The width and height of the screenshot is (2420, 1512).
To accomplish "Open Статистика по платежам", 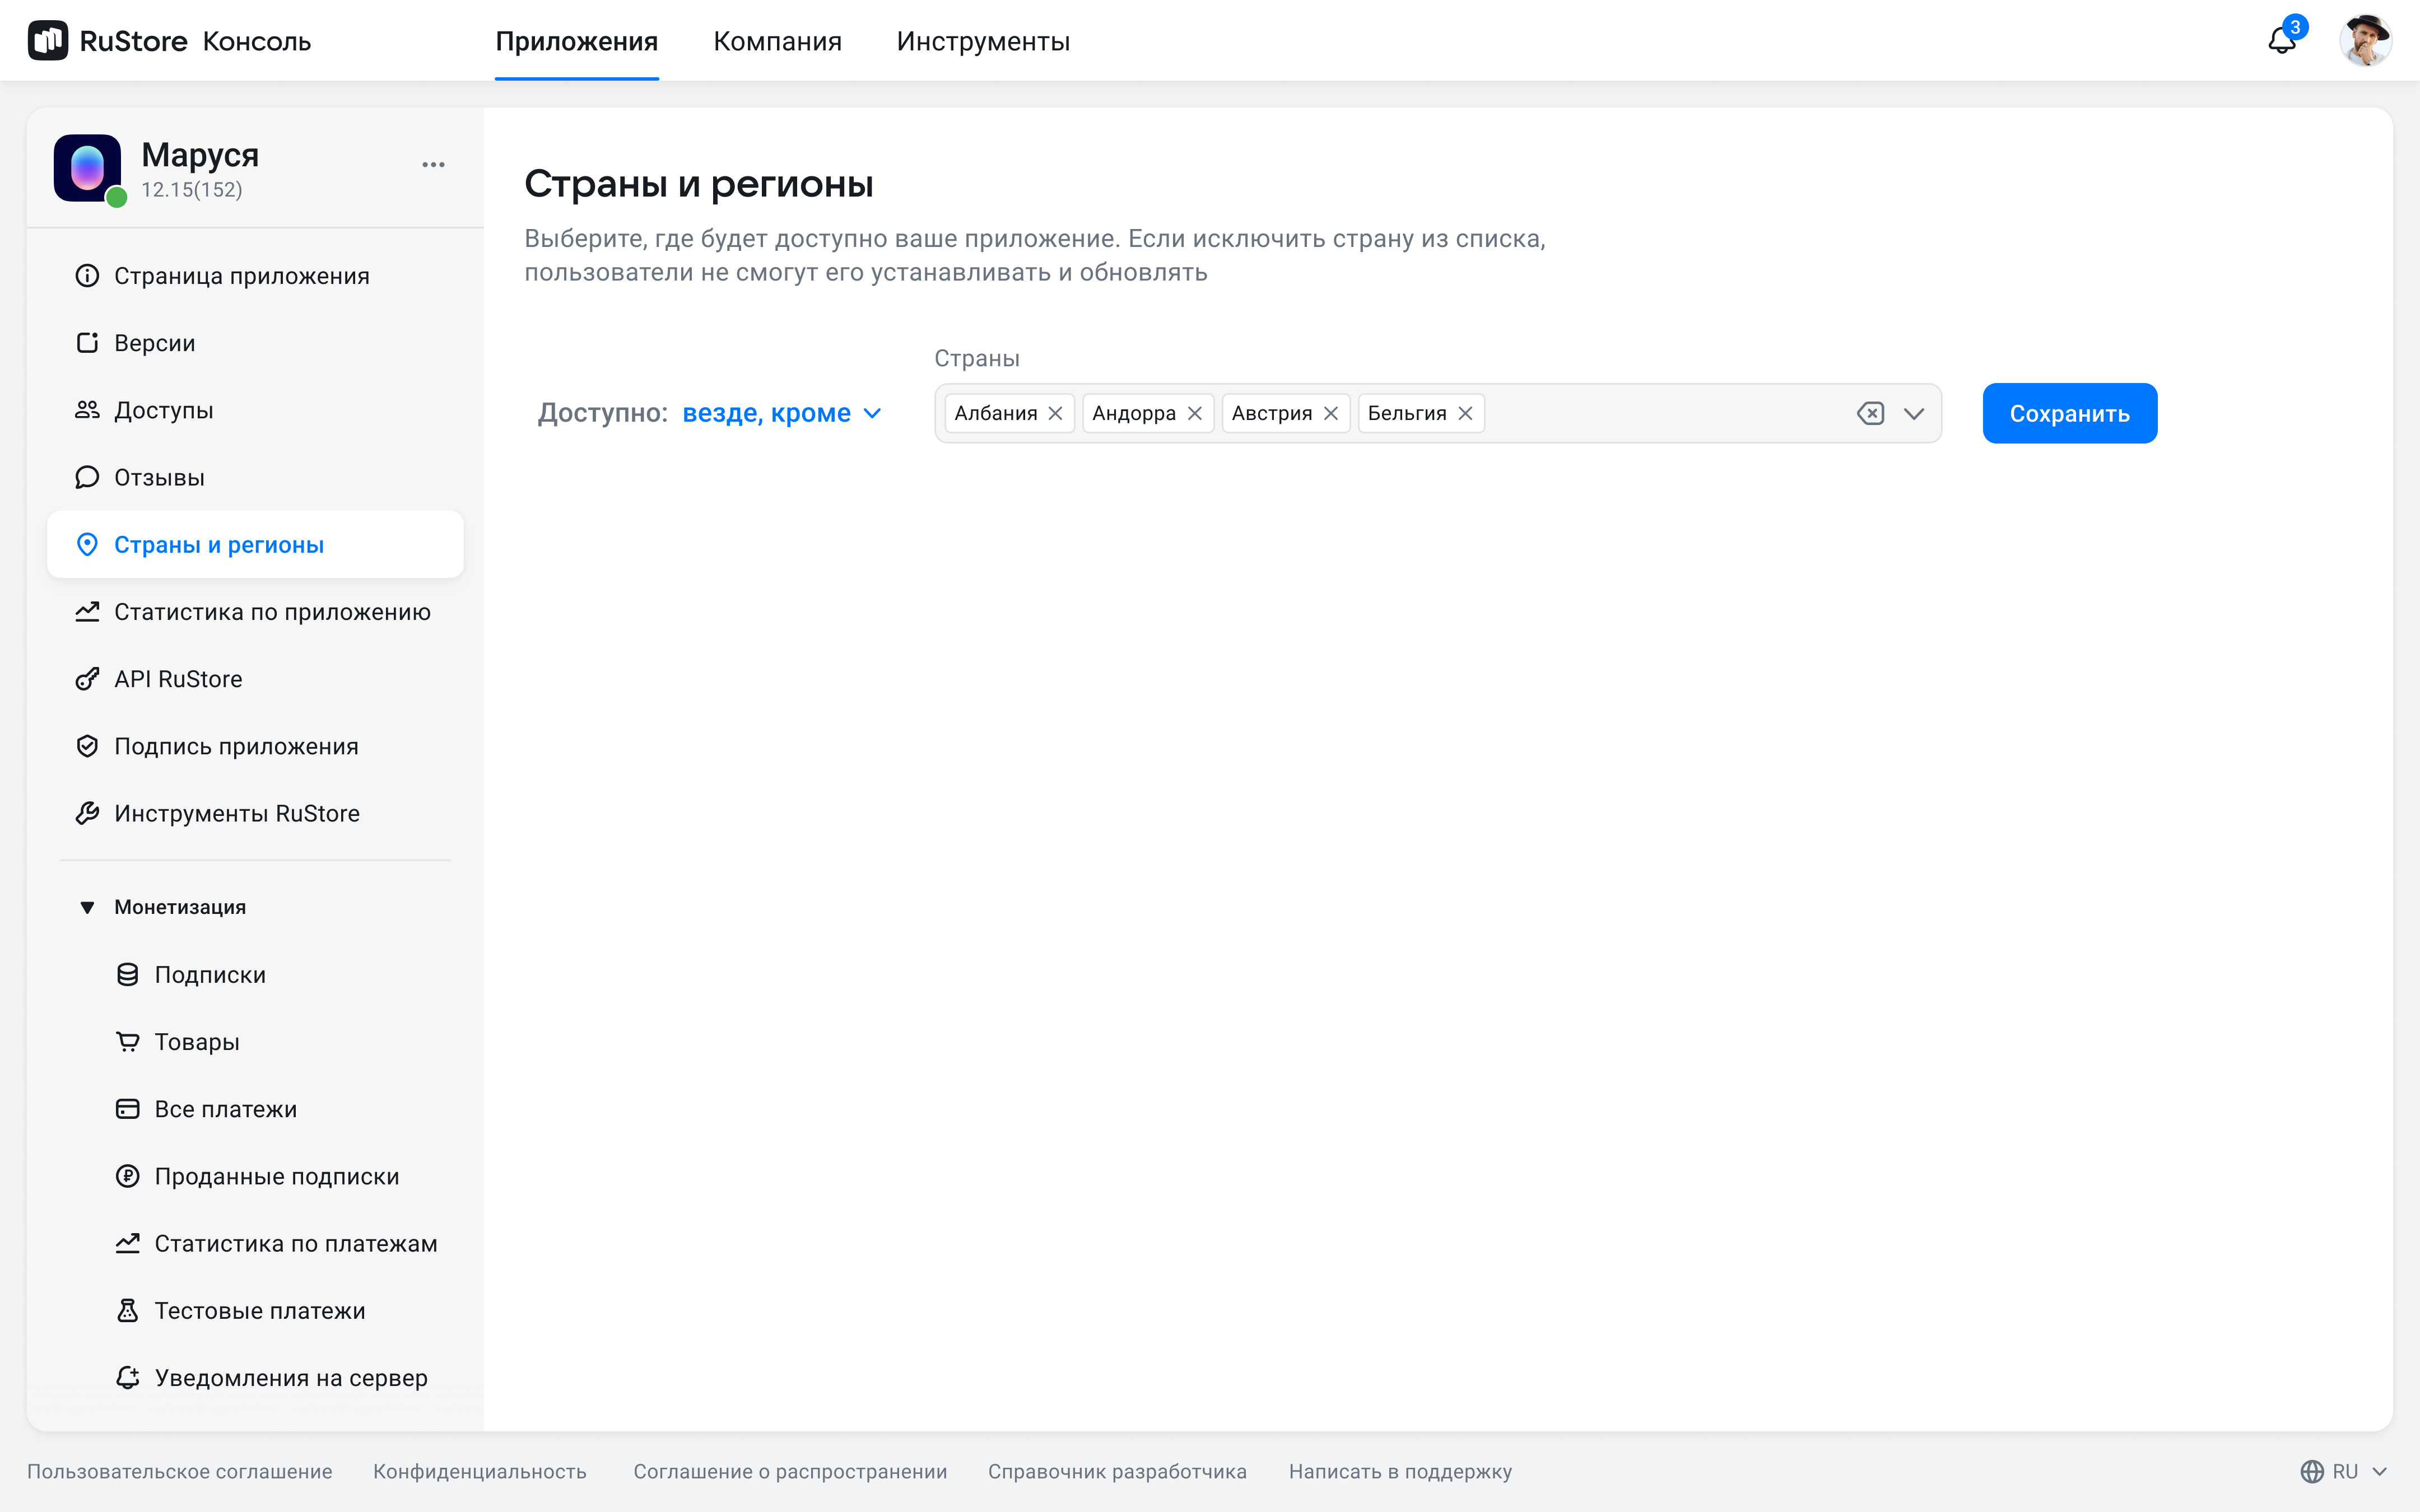I will tap(255, 1243).
